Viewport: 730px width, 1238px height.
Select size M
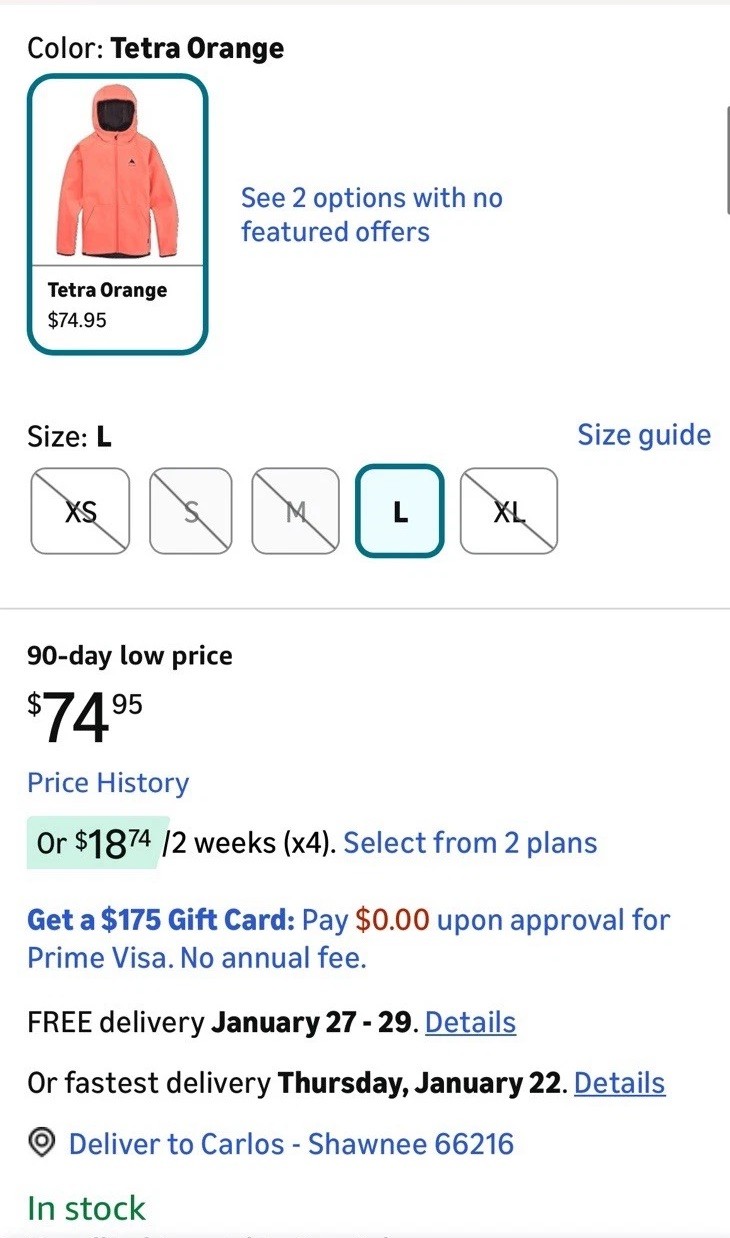tap(294, 511)
